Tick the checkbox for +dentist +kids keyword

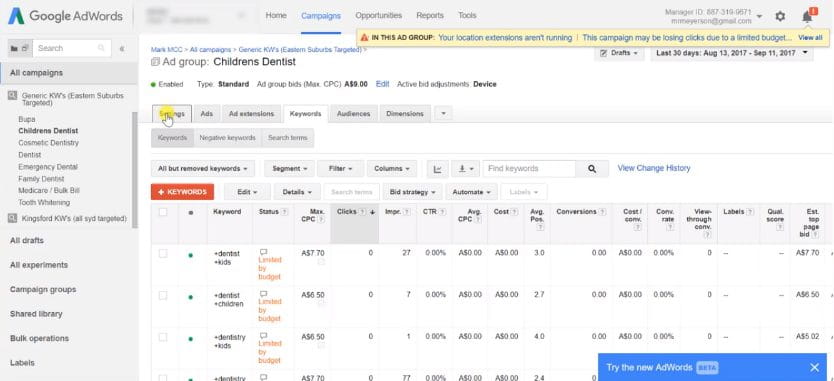[x=163, y=254]
